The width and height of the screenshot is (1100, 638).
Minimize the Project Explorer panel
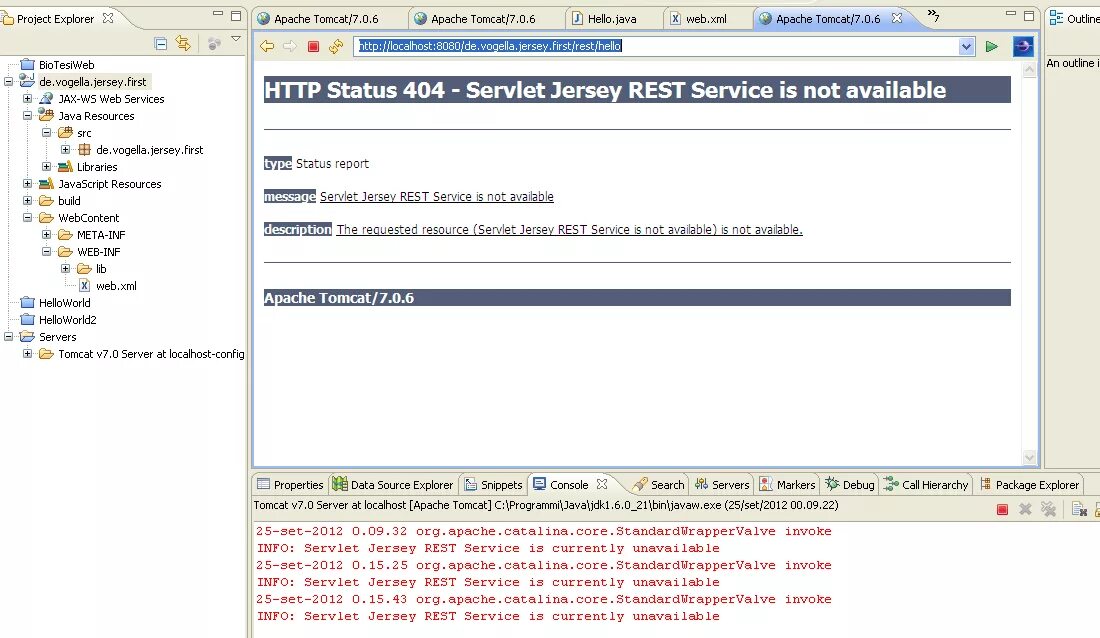point(217,13)
